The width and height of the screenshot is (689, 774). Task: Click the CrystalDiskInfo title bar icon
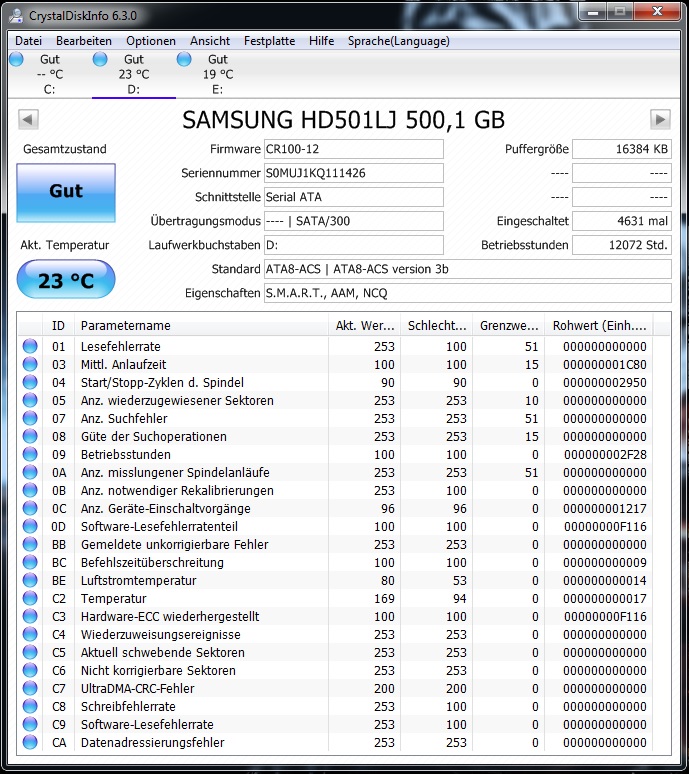coord(16,15)
